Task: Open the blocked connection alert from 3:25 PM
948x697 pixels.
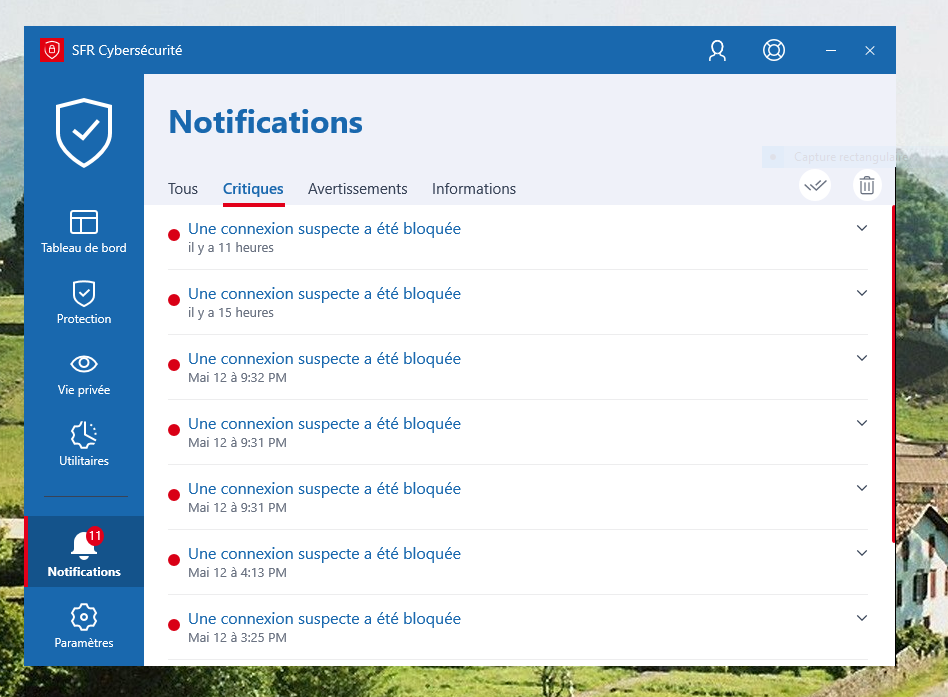Action: (324, 619)
